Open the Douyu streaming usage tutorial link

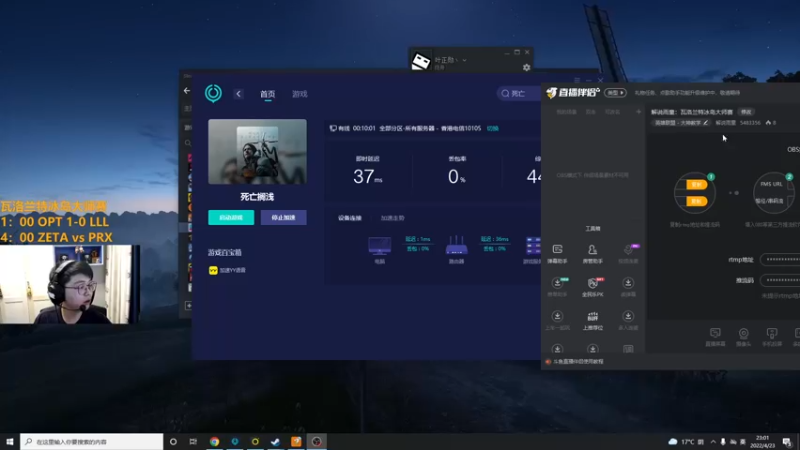(574, 362)
